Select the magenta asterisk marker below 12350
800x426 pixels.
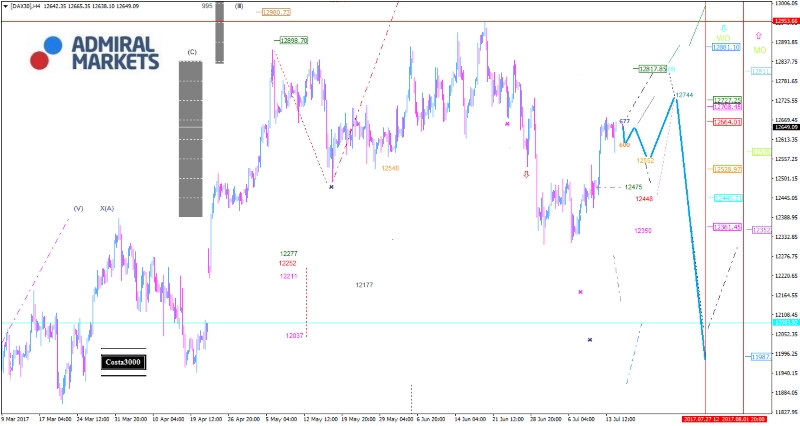581,292
